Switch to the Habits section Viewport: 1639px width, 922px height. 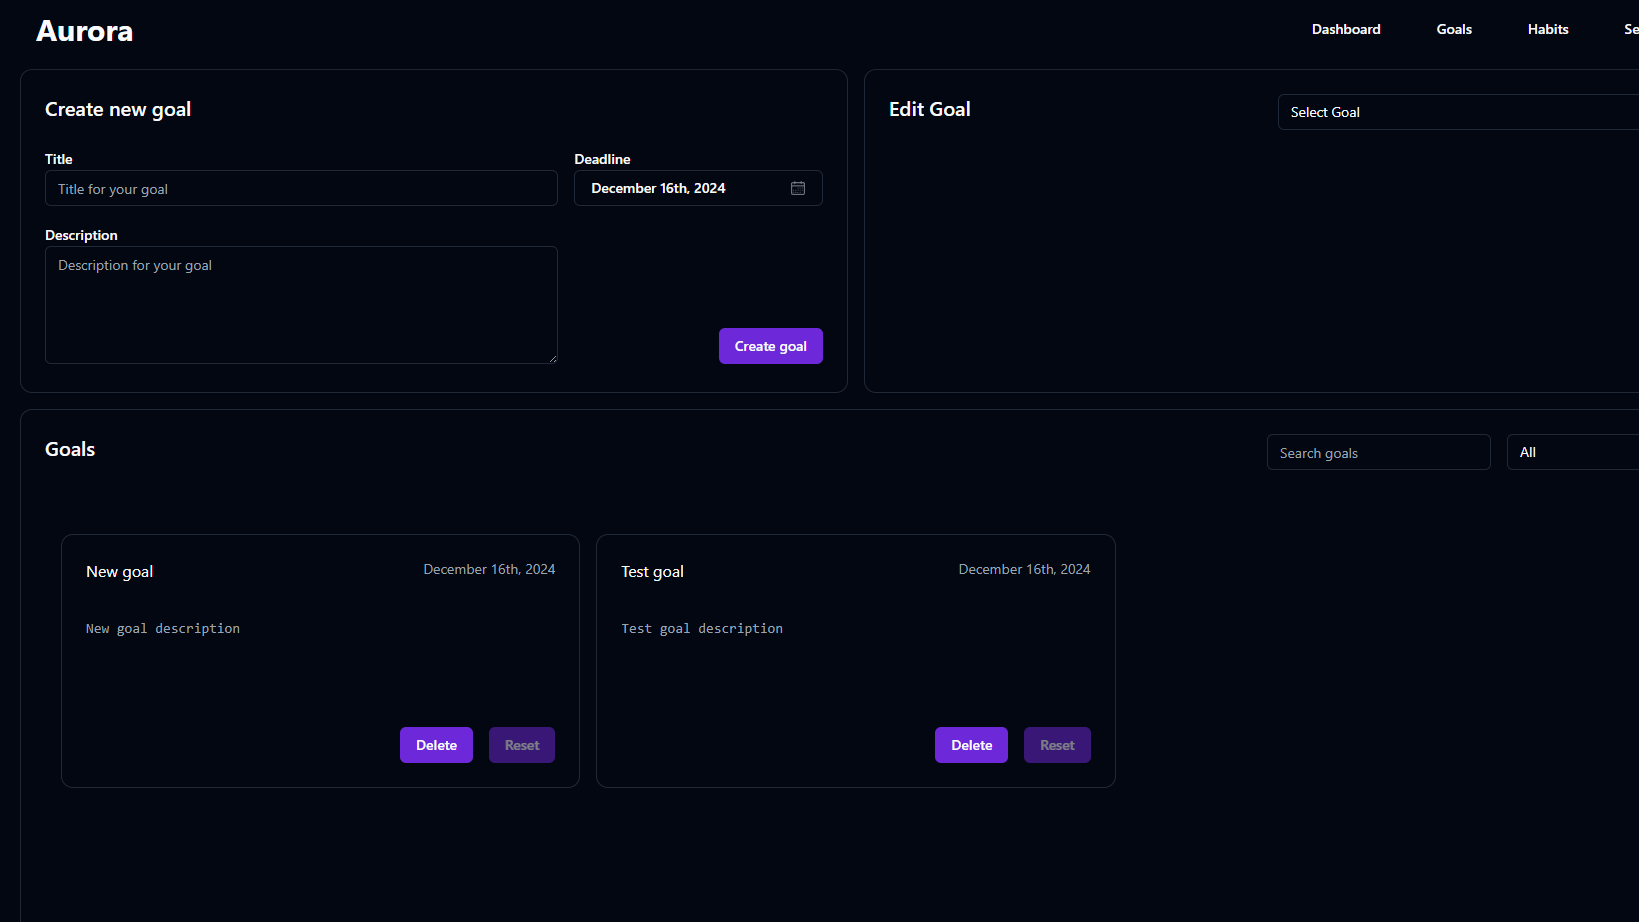click(x=1547, y=29)
